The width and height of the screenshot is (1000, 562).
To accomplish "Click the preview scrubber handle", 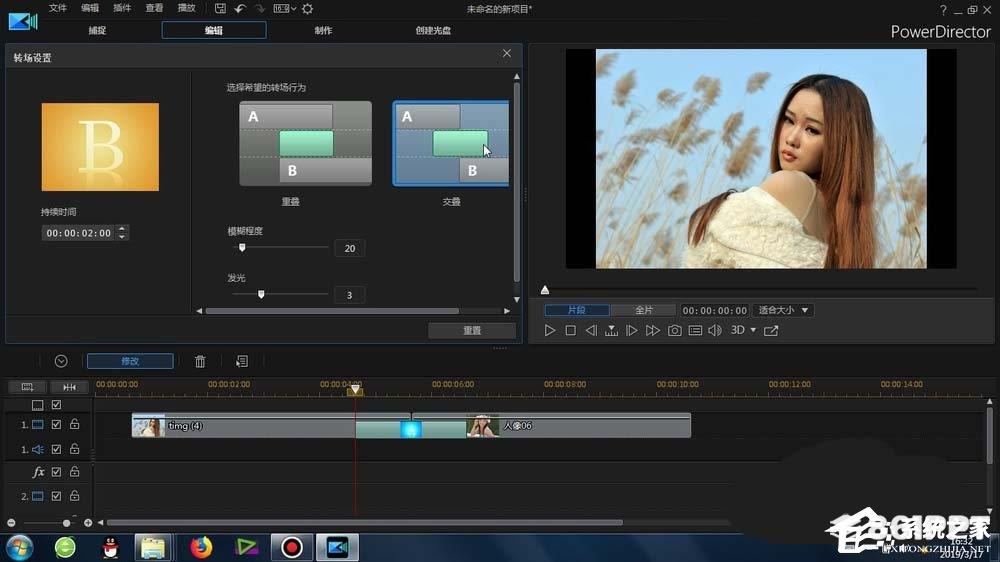I will 545,290.
